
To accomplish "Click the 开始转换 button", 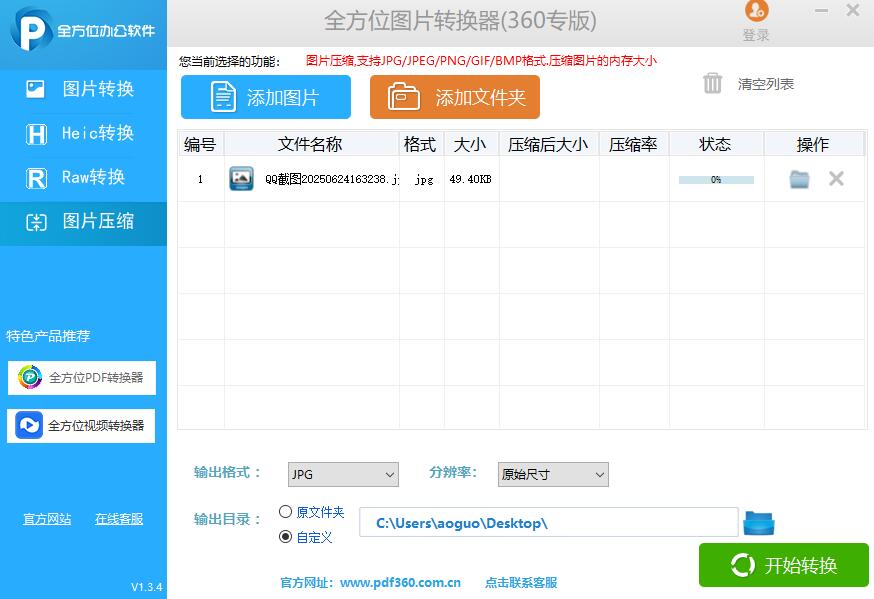I will point(784,565).
